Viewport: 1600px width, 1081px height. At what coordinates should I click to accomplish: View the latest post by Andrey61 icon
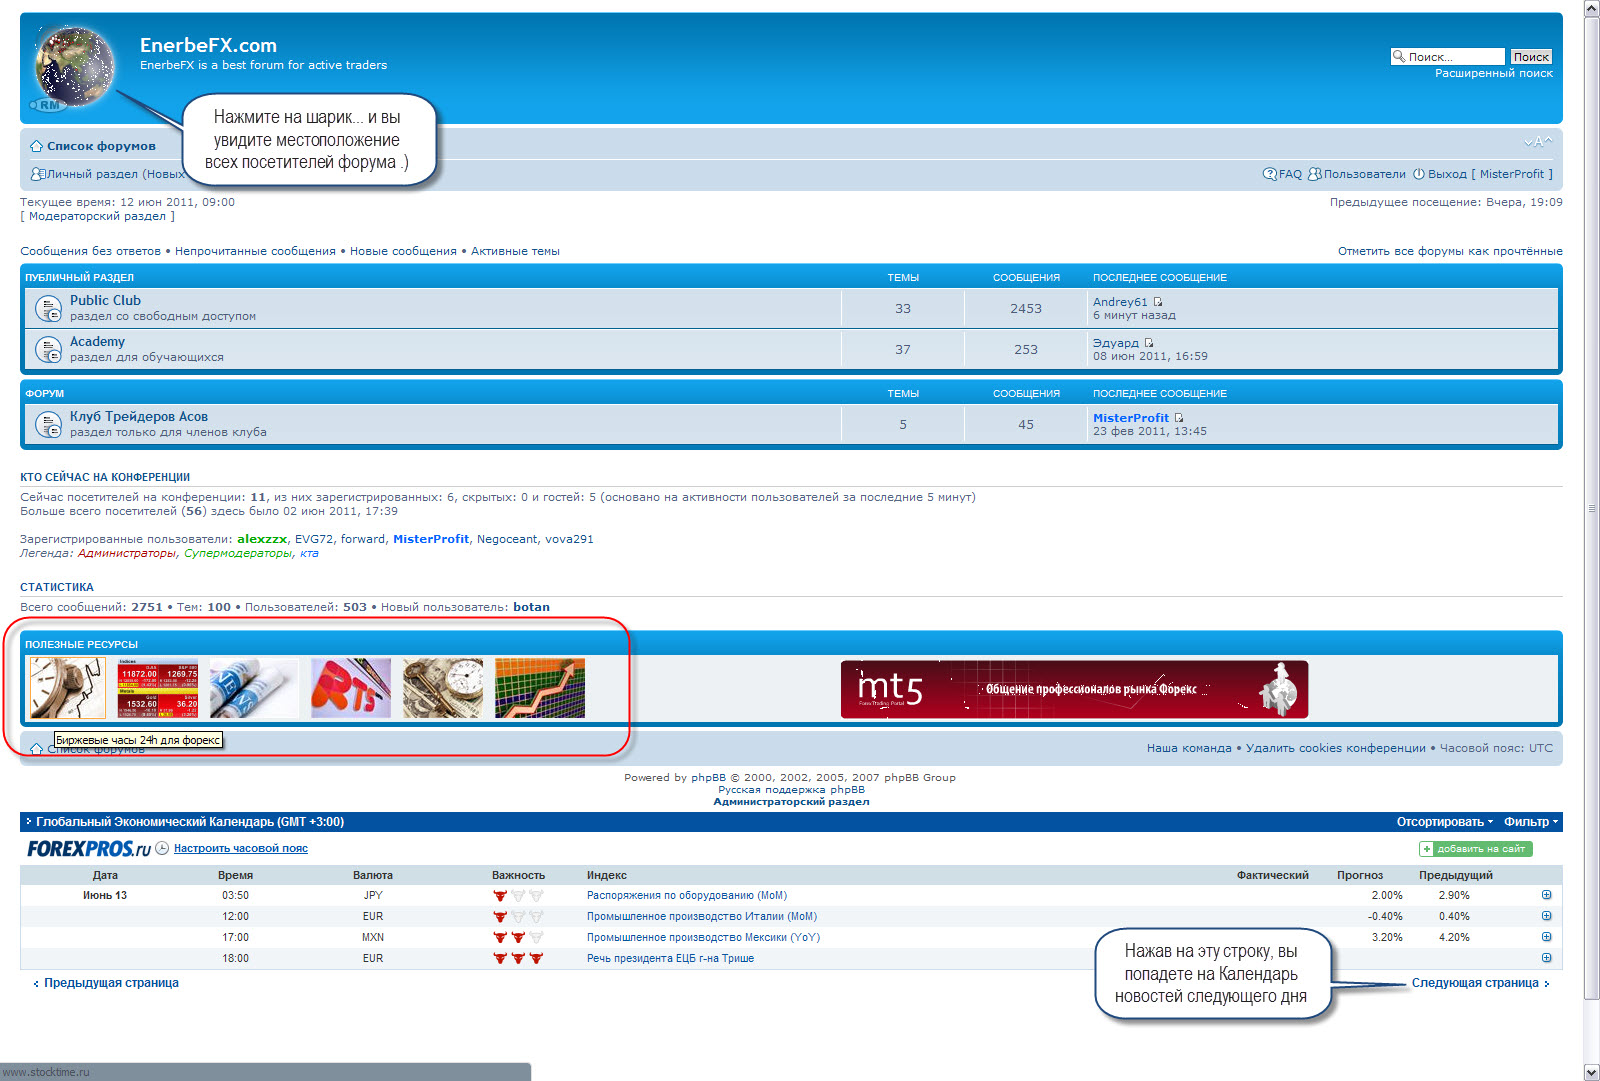pos(1158,302)
